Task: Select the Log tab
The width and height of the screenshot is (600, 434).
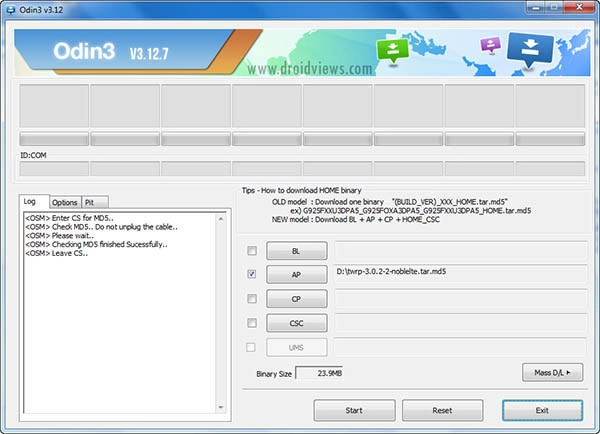Action: pos(33,202)
